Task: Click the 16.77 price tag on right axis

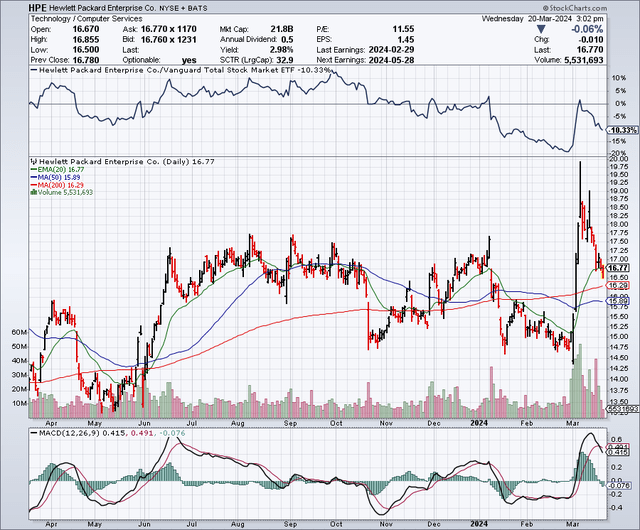Action: [x=618, y=268]
